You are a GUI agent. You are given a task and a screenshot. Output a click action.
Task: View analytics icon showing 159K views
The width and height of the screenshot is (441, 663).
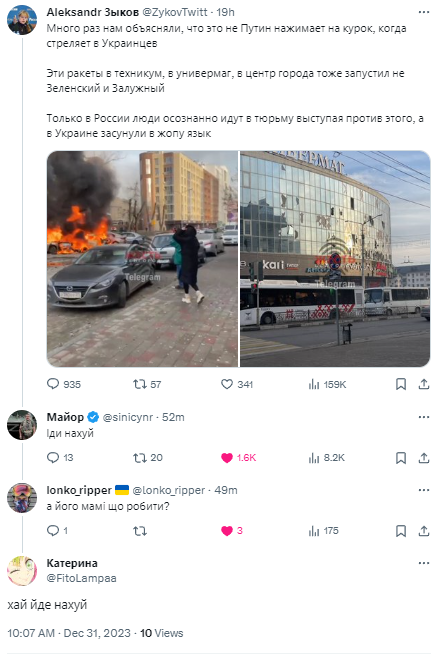327,384
